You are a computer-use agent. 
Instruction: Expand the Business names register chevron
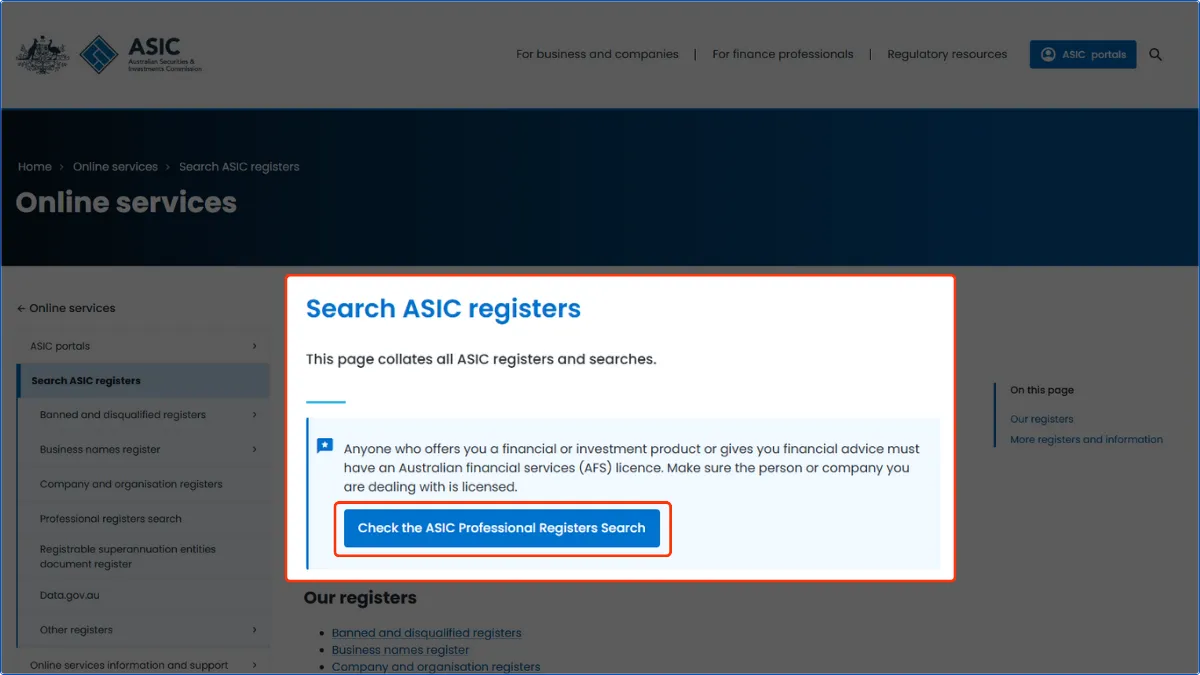(254, 450)
